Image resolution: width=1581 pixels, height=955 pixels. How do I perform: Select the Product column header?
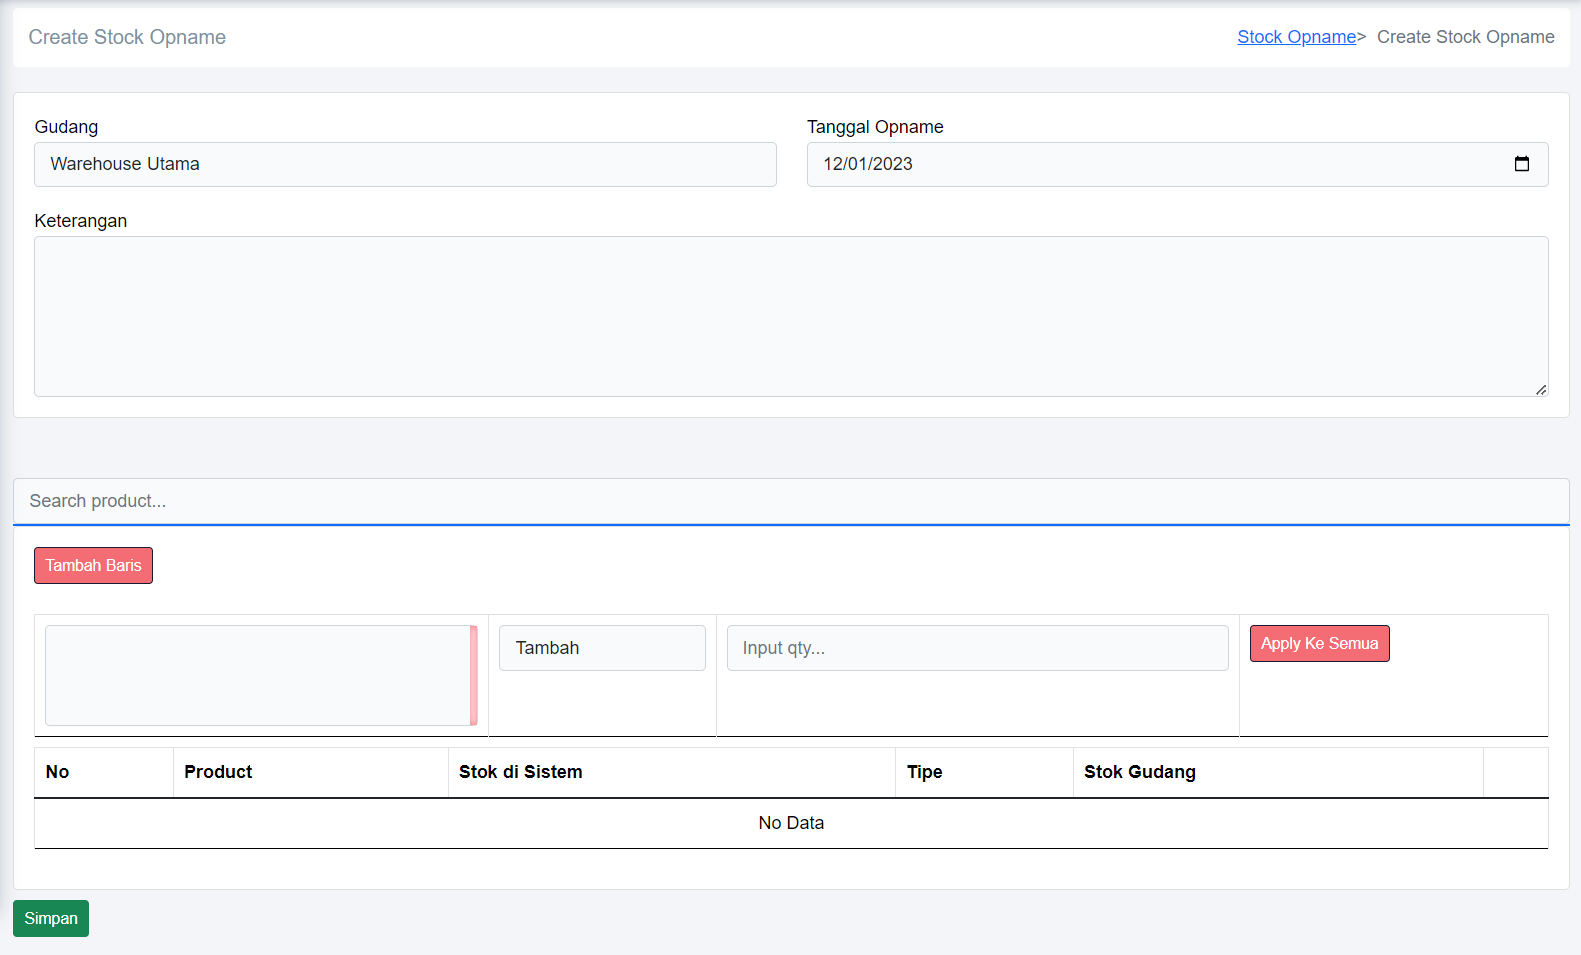click(218, 772)
